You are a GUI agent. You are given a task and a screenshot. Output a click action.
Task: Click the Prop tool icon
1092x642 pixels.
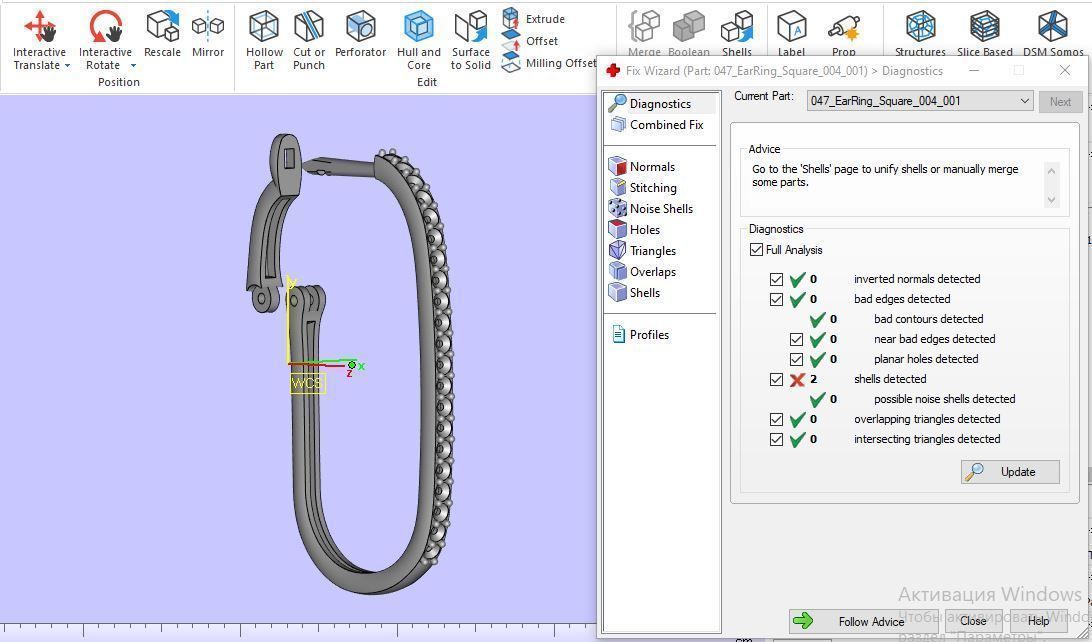[843, 28]
